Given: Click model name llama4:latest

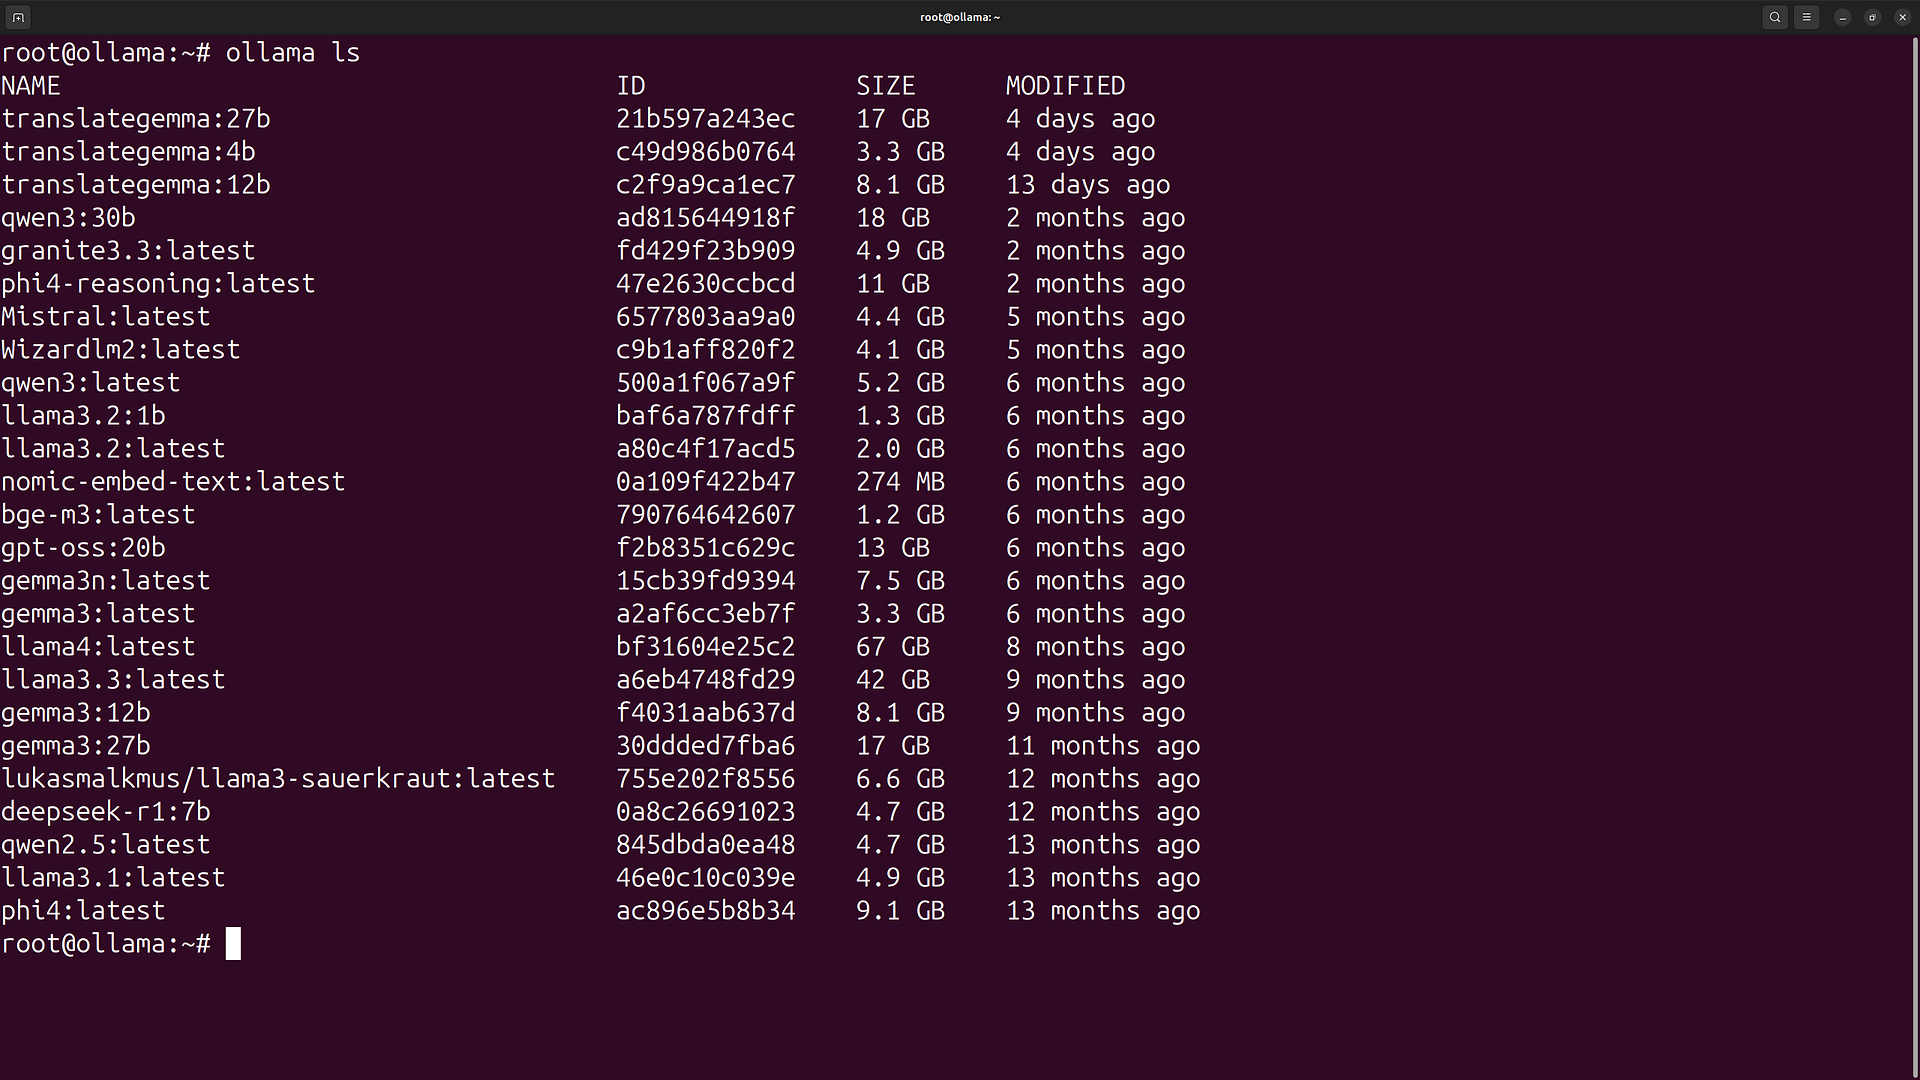Looking at the screenshot, I should pyautogui.click(x=98, y=647).
